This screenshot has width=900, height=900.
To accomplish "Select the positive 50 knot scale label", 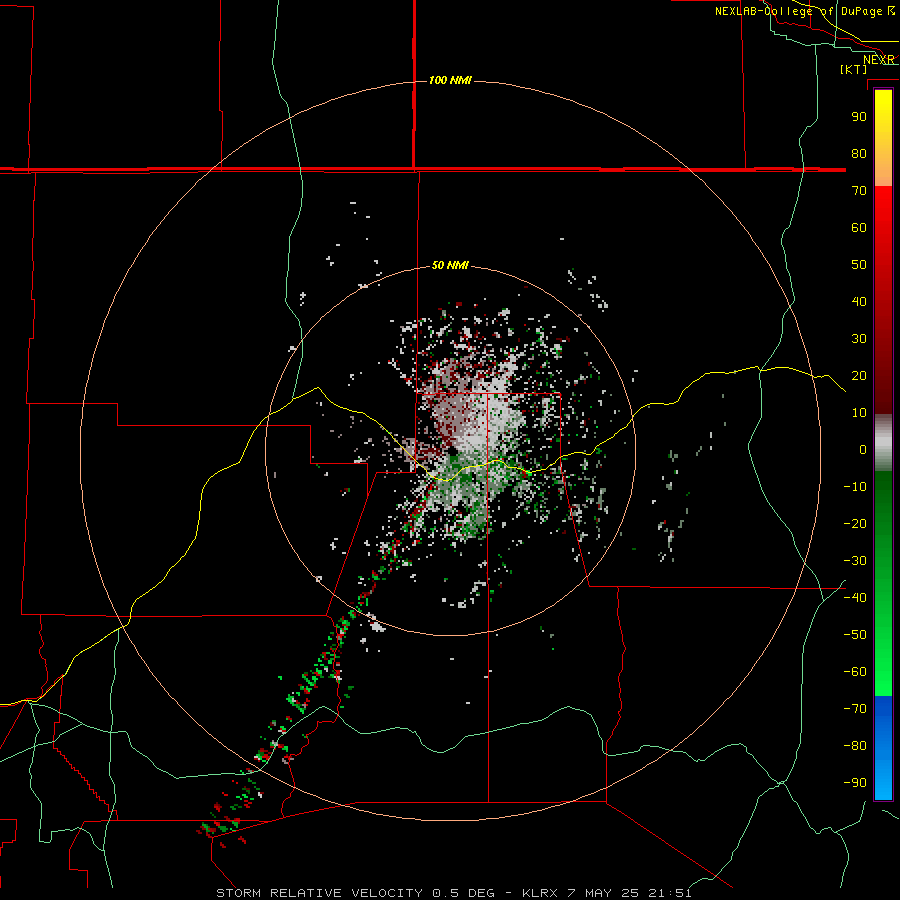I will coord(859,265).
